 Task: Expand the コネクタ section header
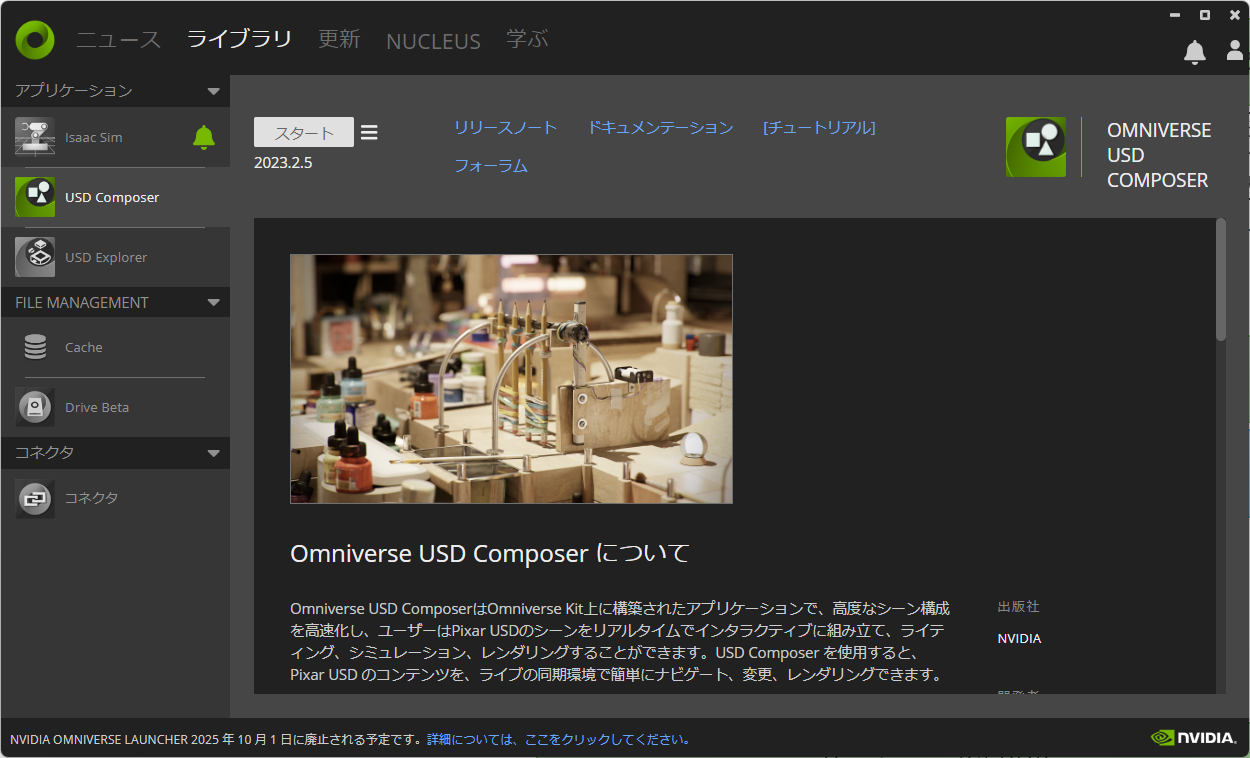point(213,453)
